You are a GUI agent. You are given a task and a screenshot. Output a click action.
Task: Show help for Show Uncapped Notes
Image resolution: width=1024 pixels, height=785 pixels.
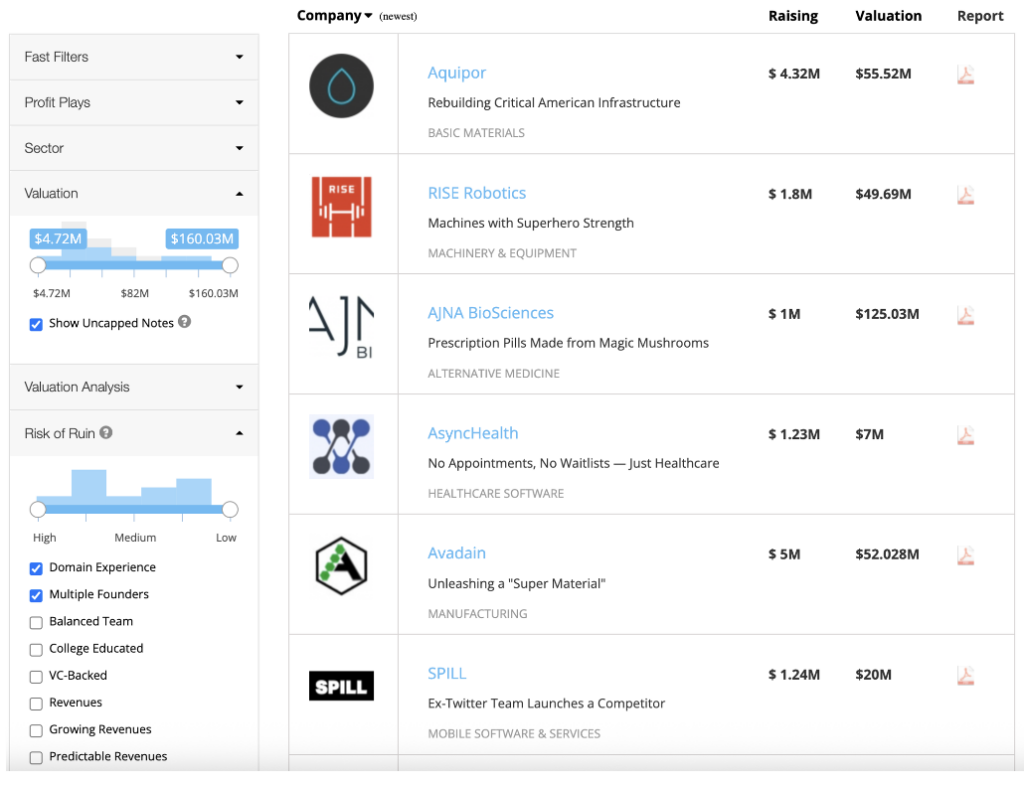click(185, 321)
